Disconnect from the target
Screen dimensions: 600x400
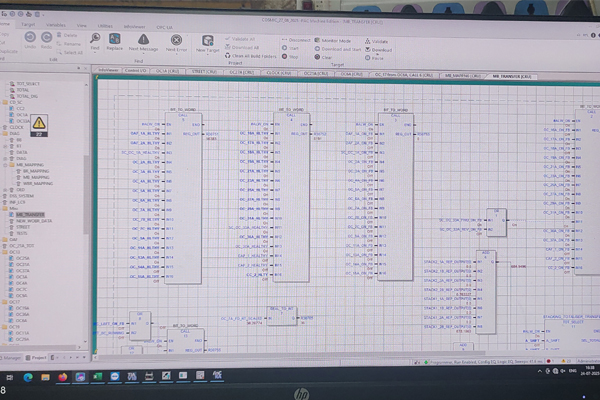point(296,40)
